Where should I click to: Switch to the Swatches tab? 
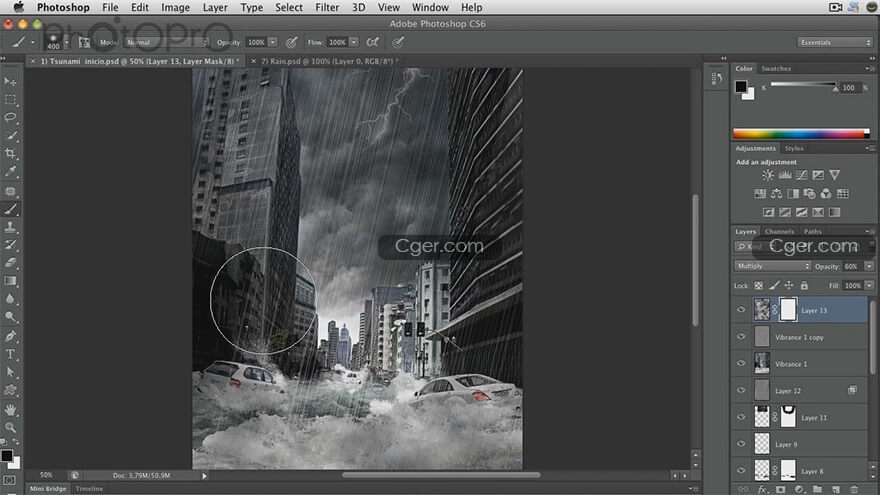(776, 68)
